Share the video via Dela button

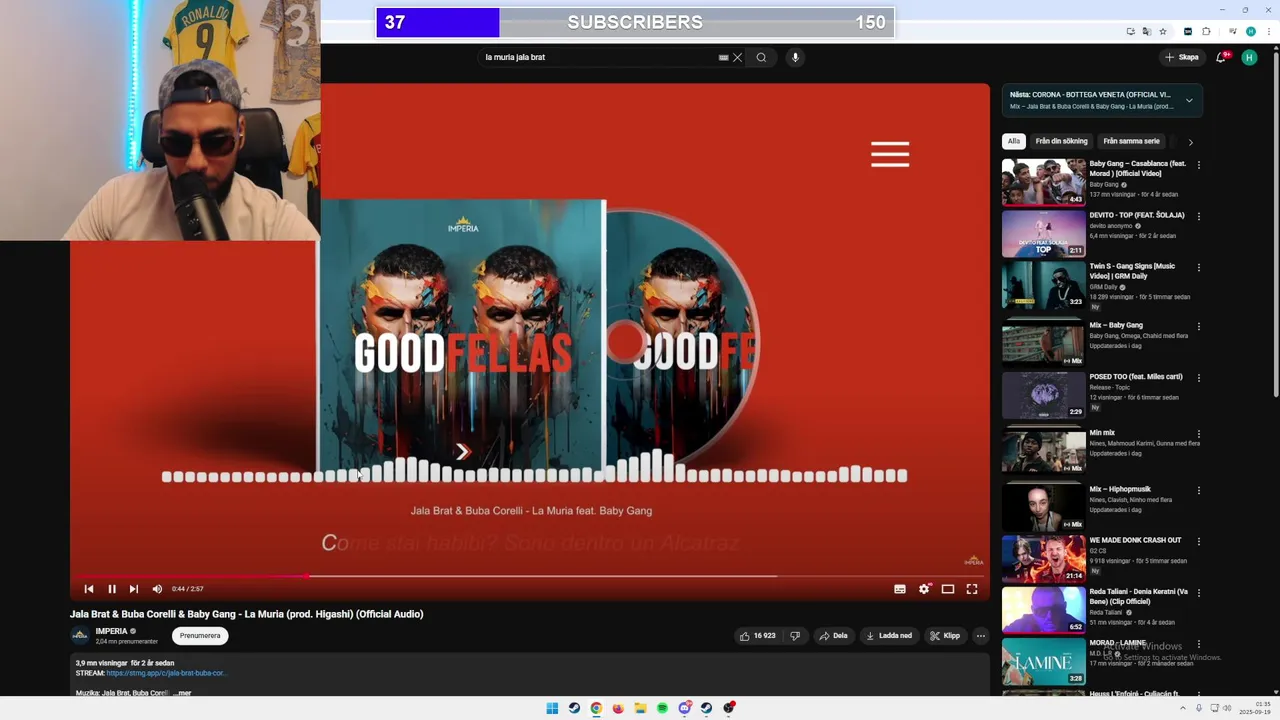tap(833, 636)
